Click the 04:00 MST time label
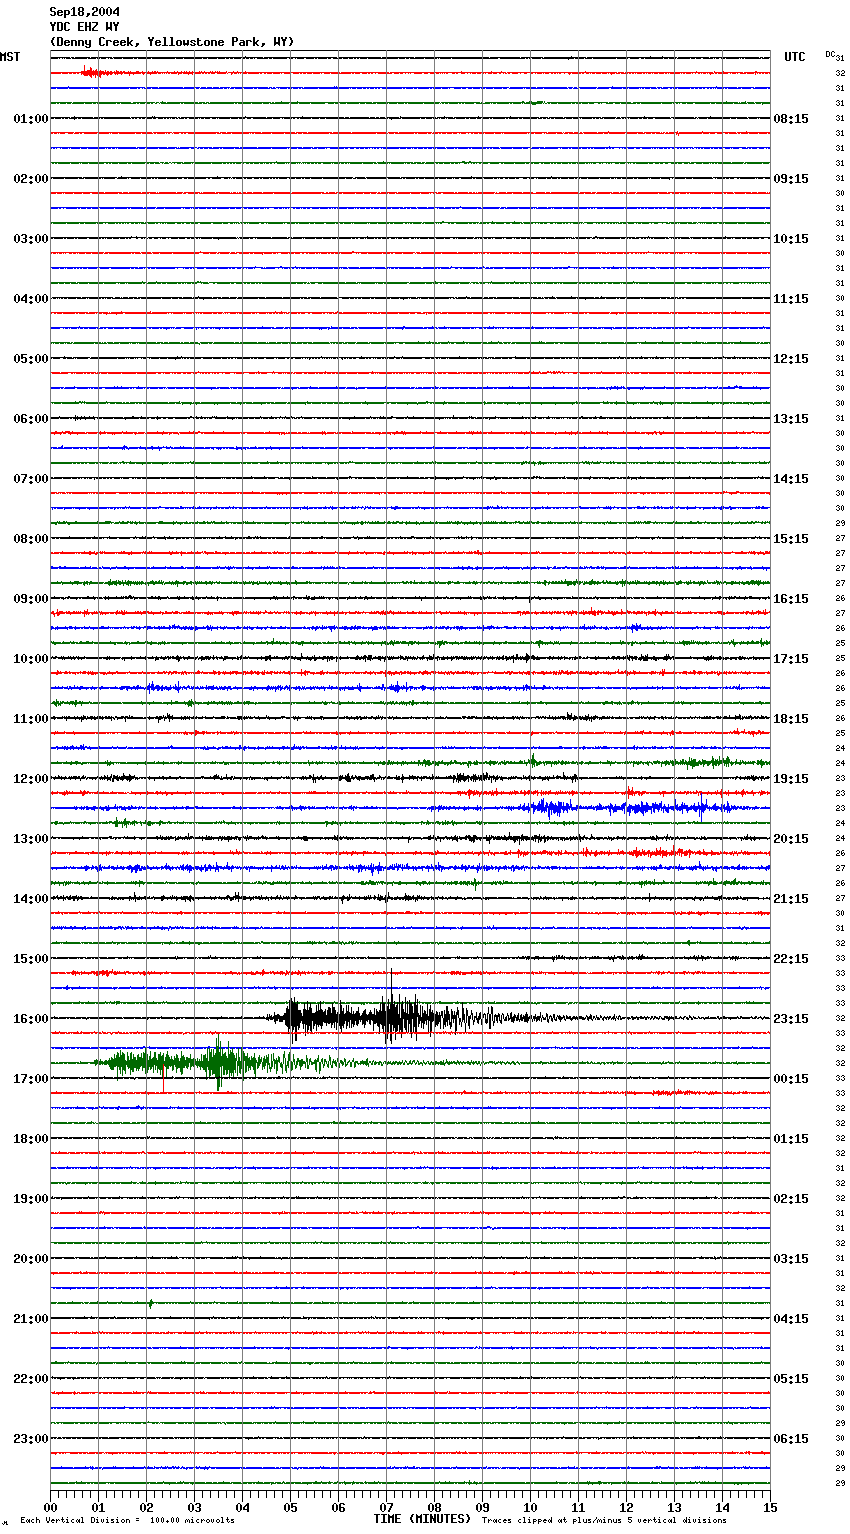Screen dimensions: 850x1534 point(30,299)
